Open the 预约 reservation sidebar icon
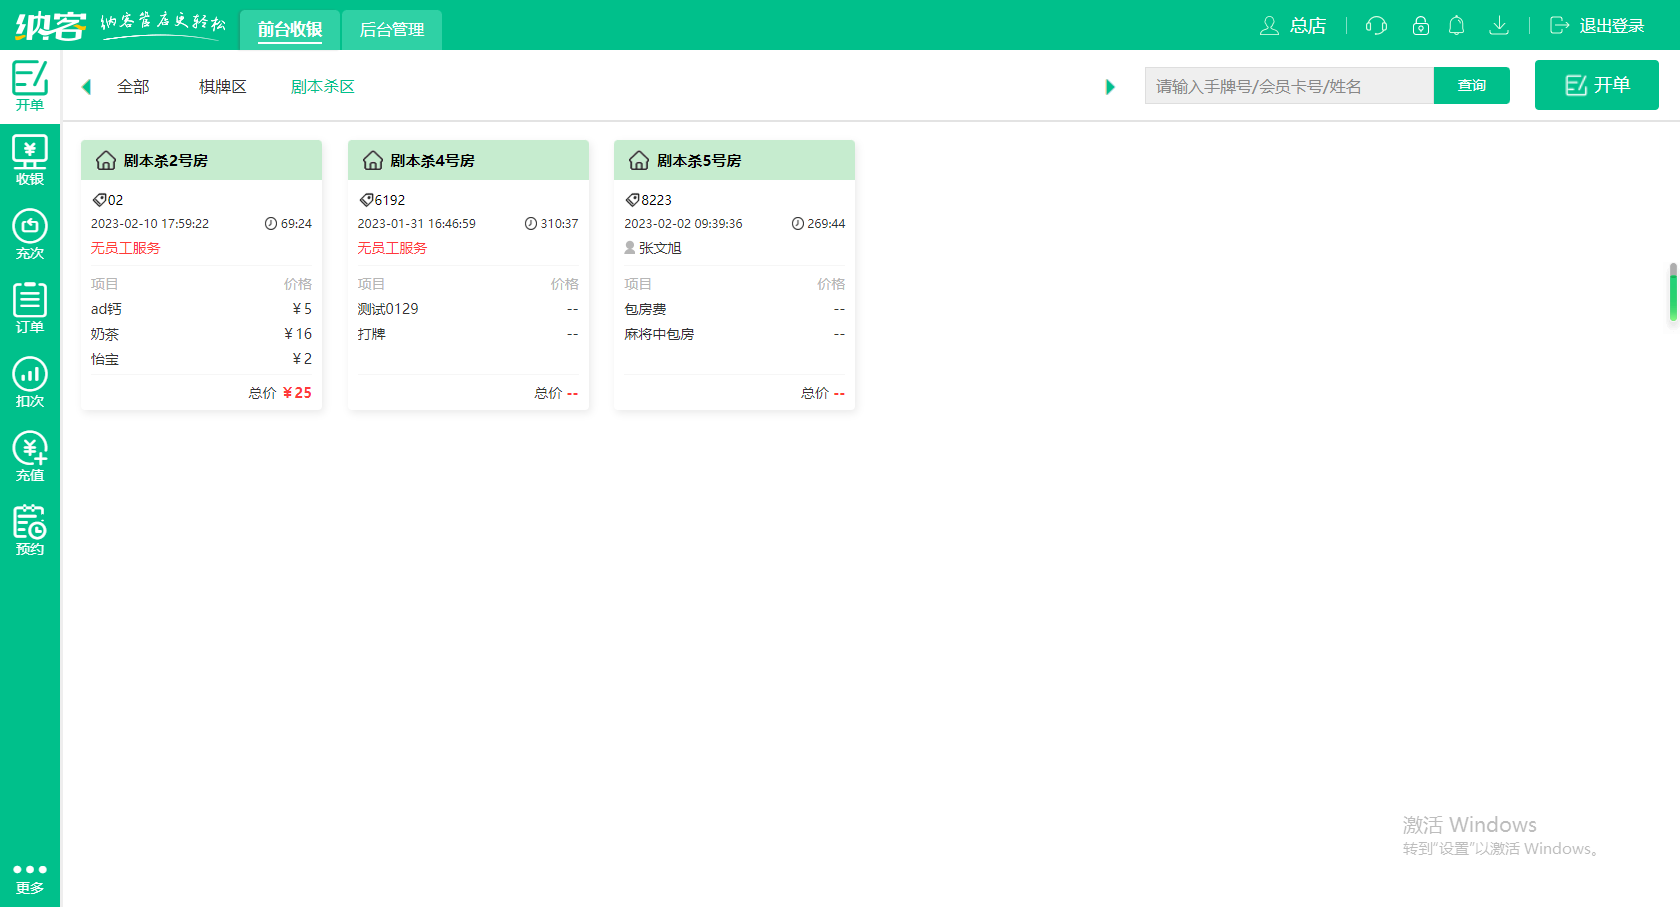This screenshot has height=907, width=1680. coord(30,530)
